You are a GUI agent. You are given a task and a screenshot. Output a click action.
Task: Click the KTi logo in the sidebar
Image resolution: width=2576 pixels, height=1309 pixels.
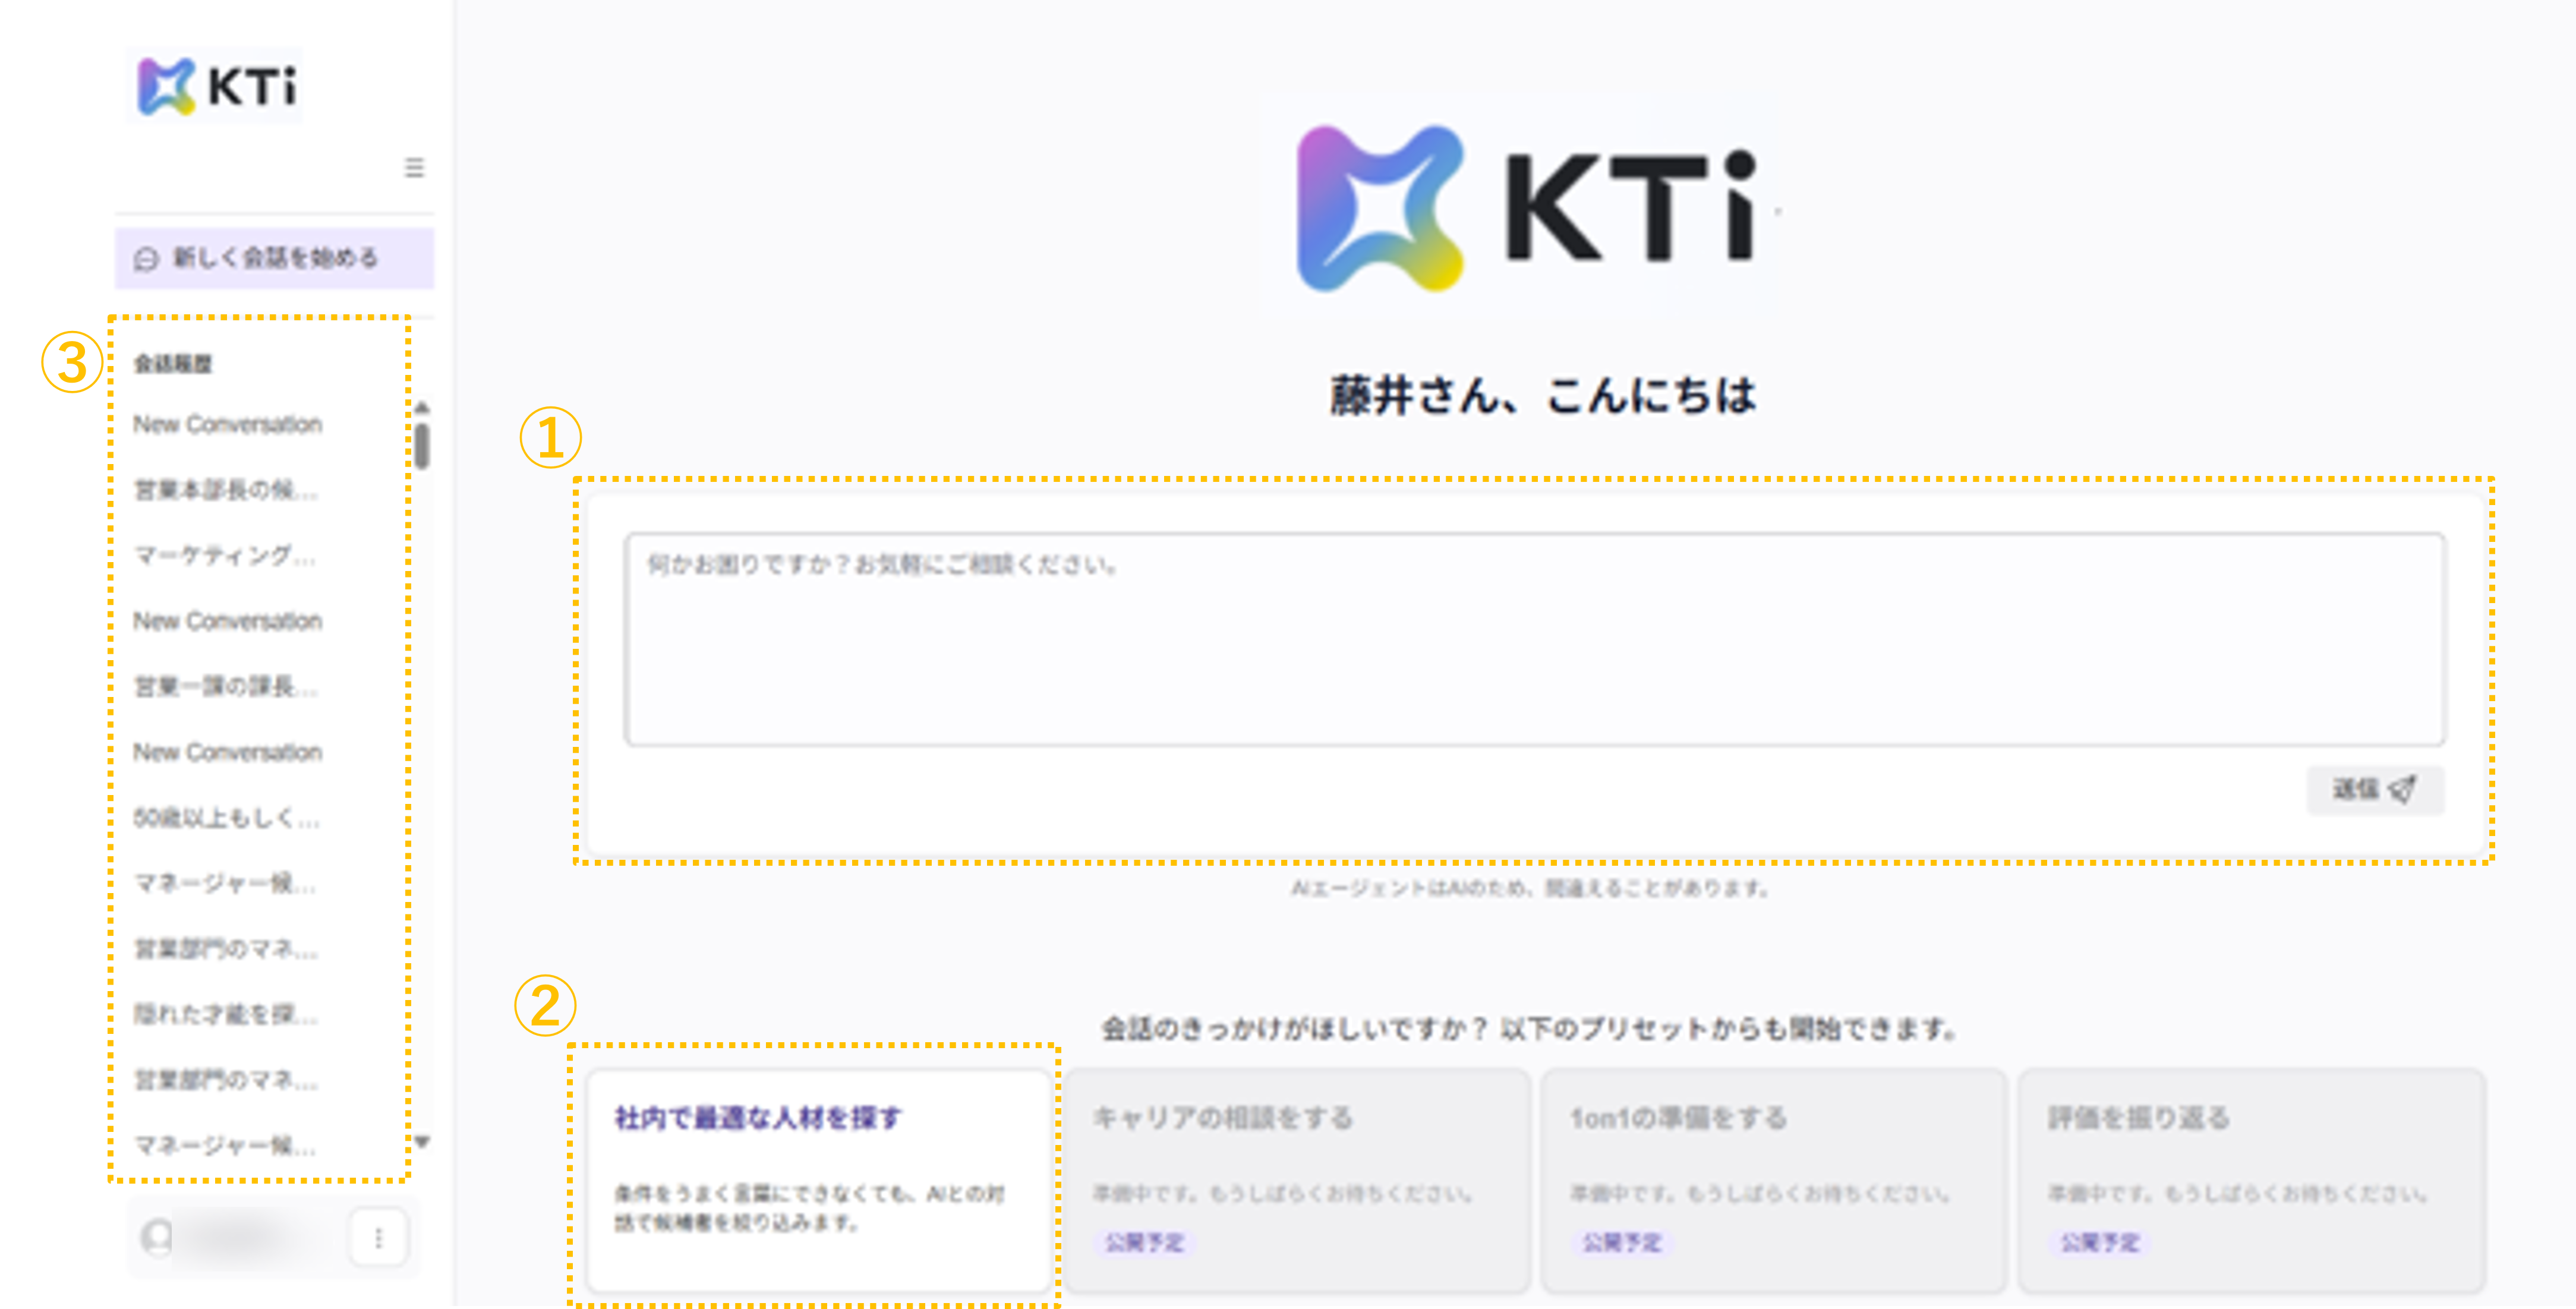[215, 86]
